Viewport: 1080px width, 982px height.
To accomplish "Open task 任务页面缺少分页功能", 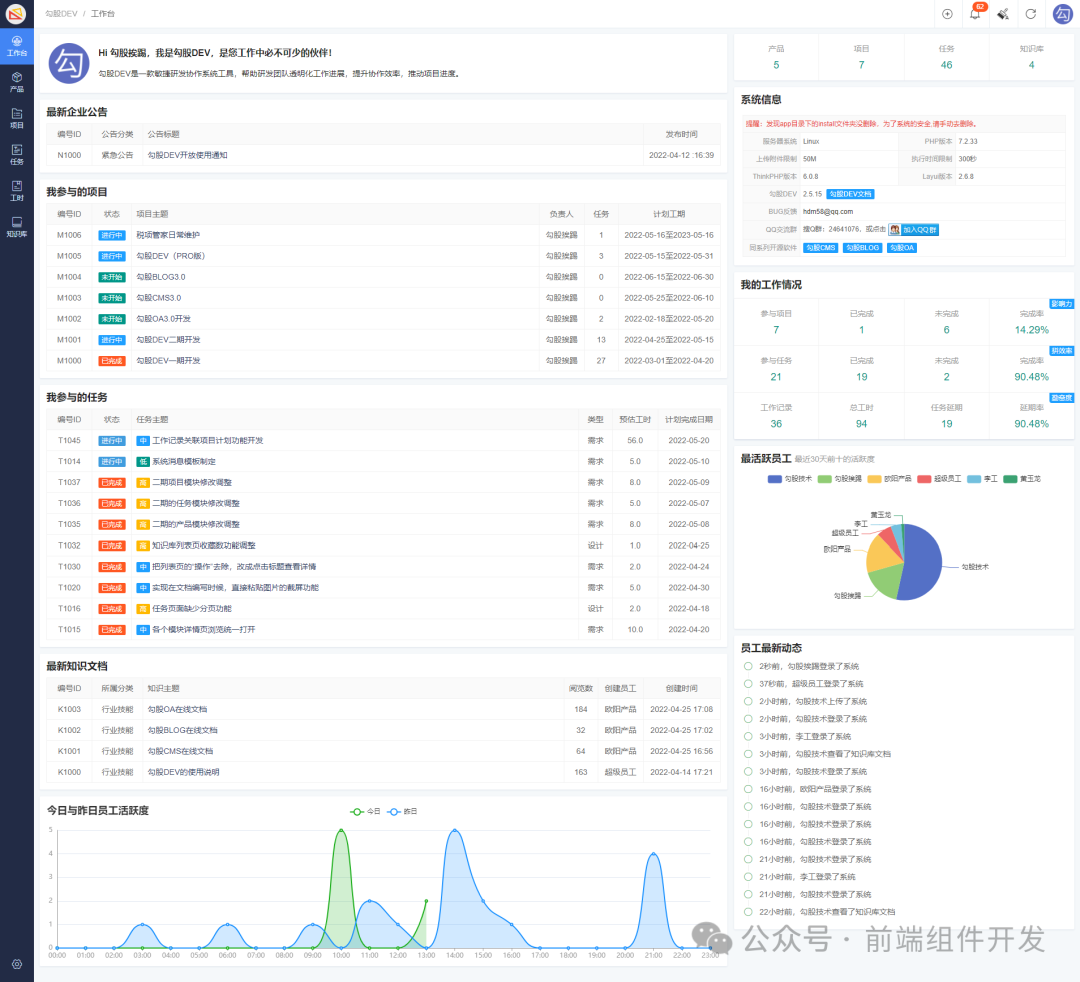I will point(191,609).
